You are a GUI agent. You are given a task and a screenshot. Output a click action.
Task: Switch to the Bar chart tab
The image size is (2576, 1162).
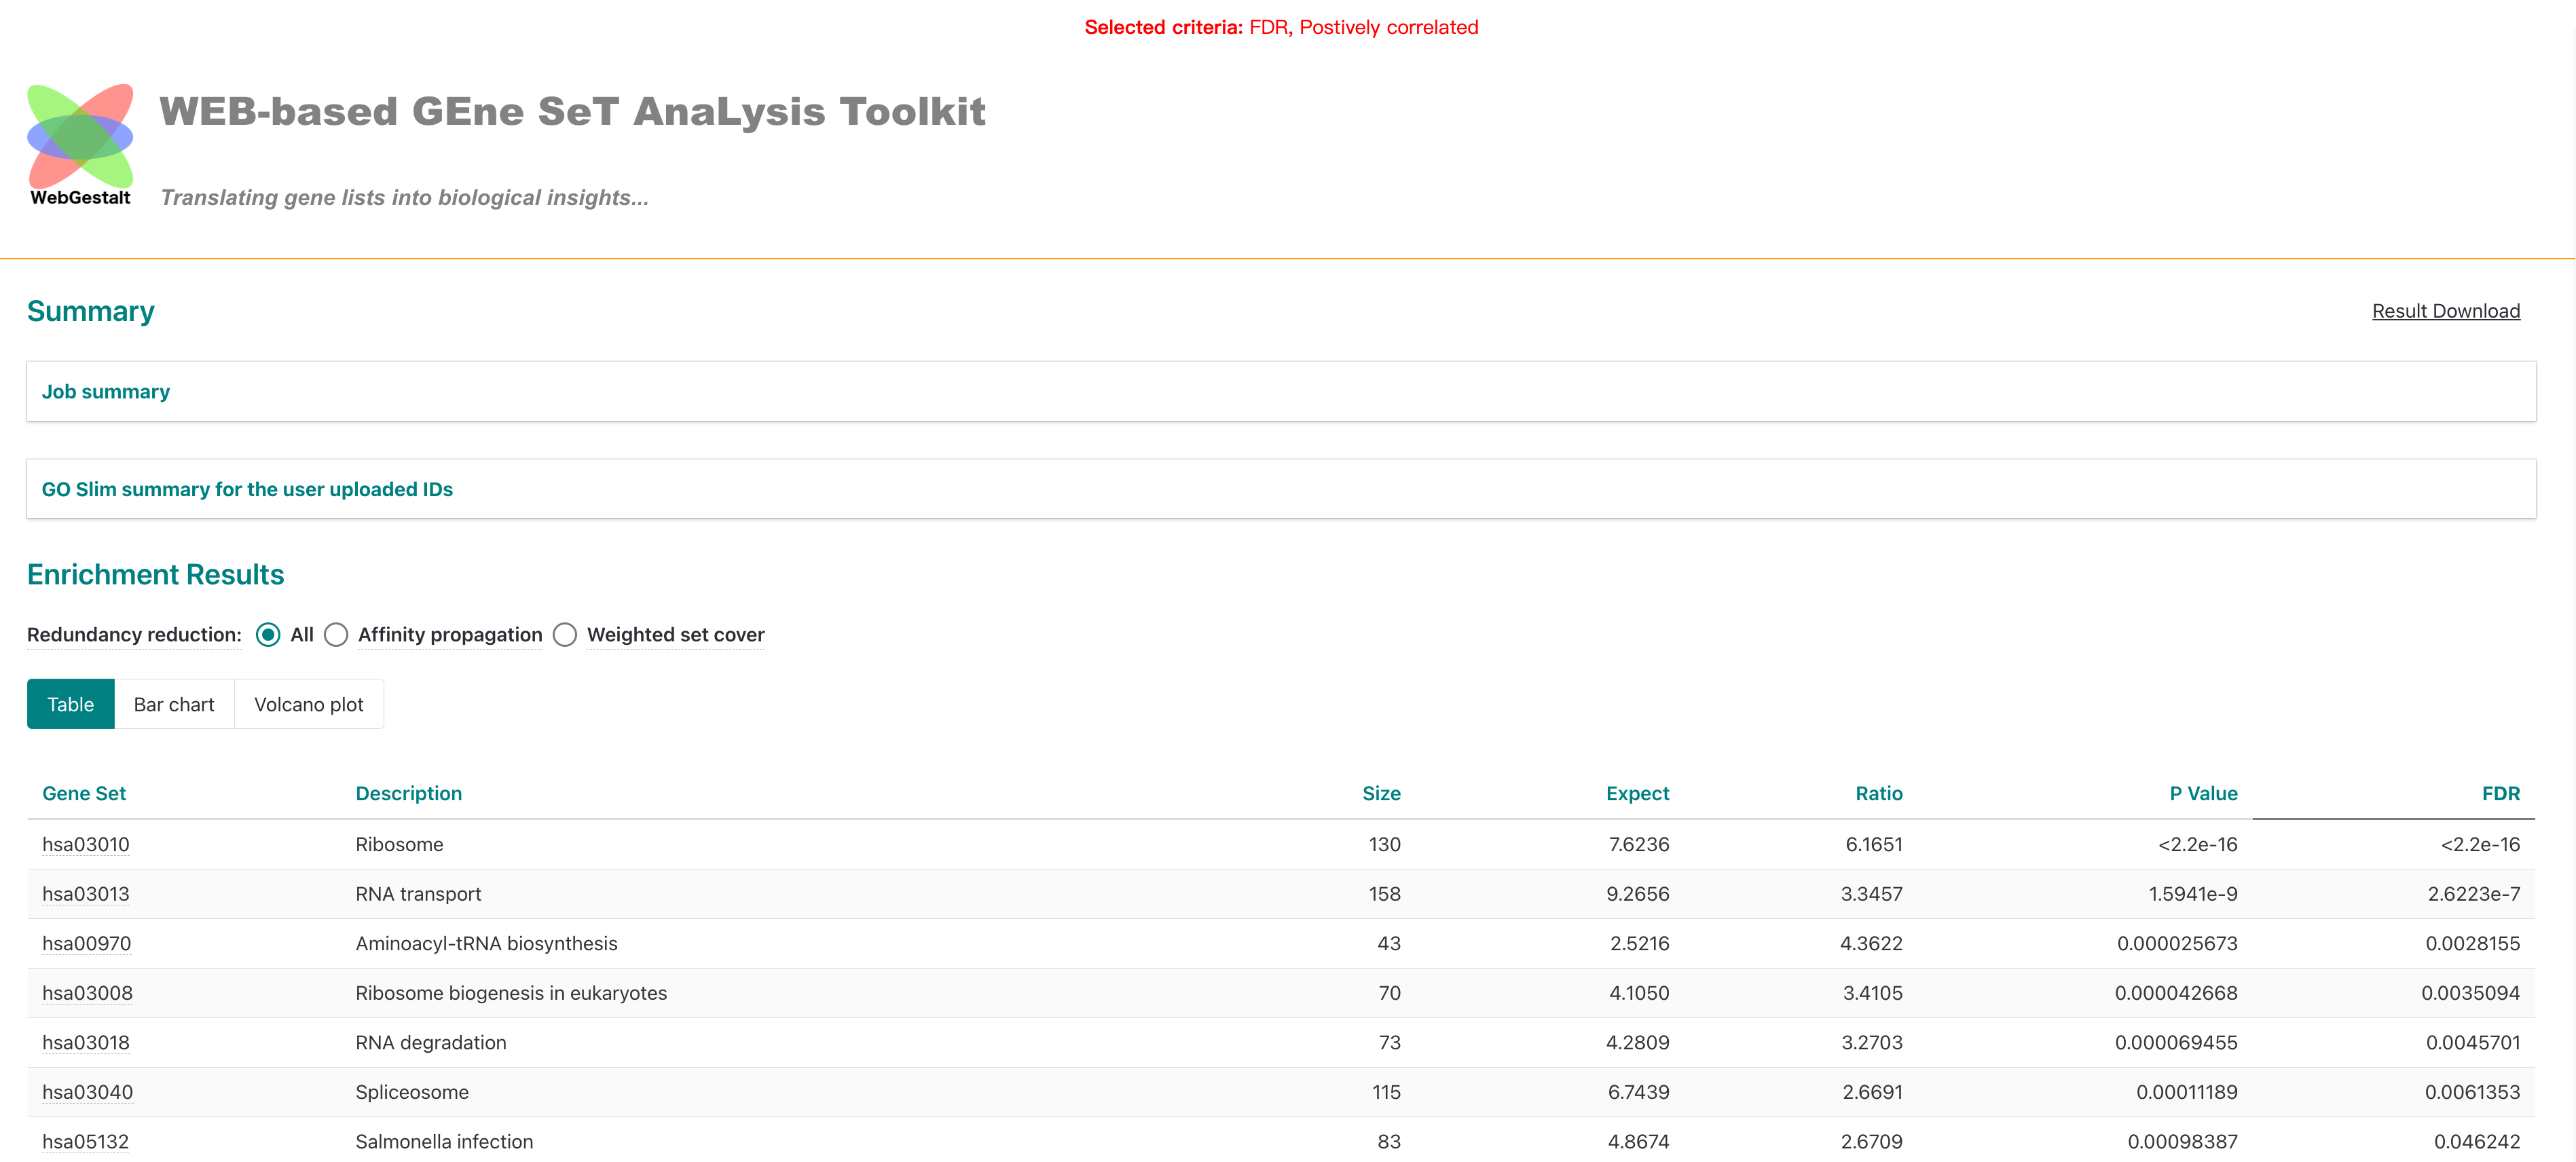coord(174,704)
